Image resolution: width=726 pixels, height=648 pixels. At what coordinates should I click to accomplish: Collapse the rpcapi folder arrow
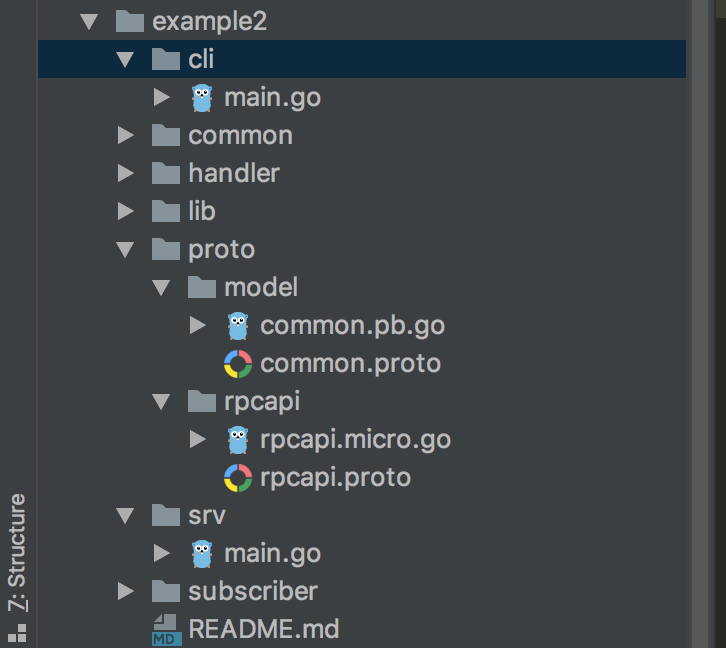point(161,401)
